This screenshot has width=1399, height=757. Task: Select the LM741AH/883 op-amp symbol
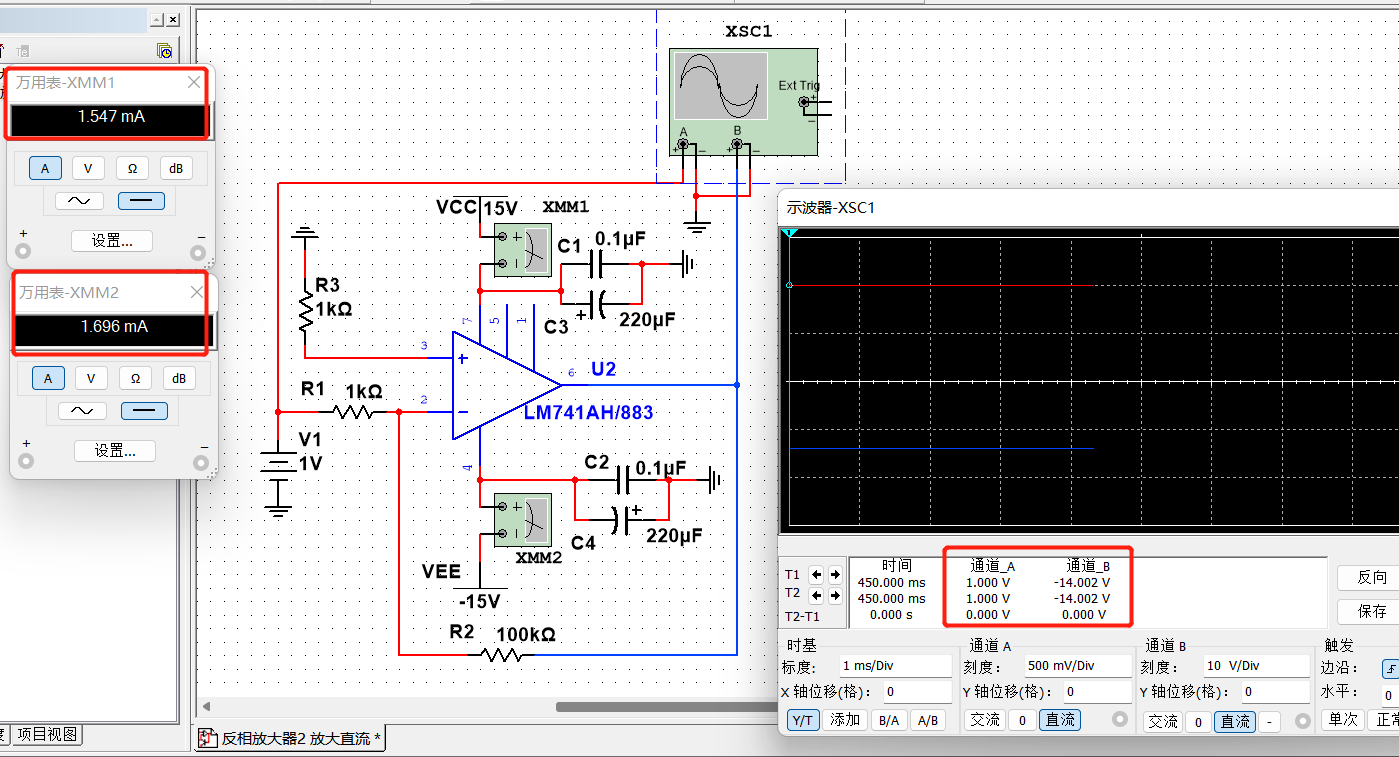(x=506, y=386)
